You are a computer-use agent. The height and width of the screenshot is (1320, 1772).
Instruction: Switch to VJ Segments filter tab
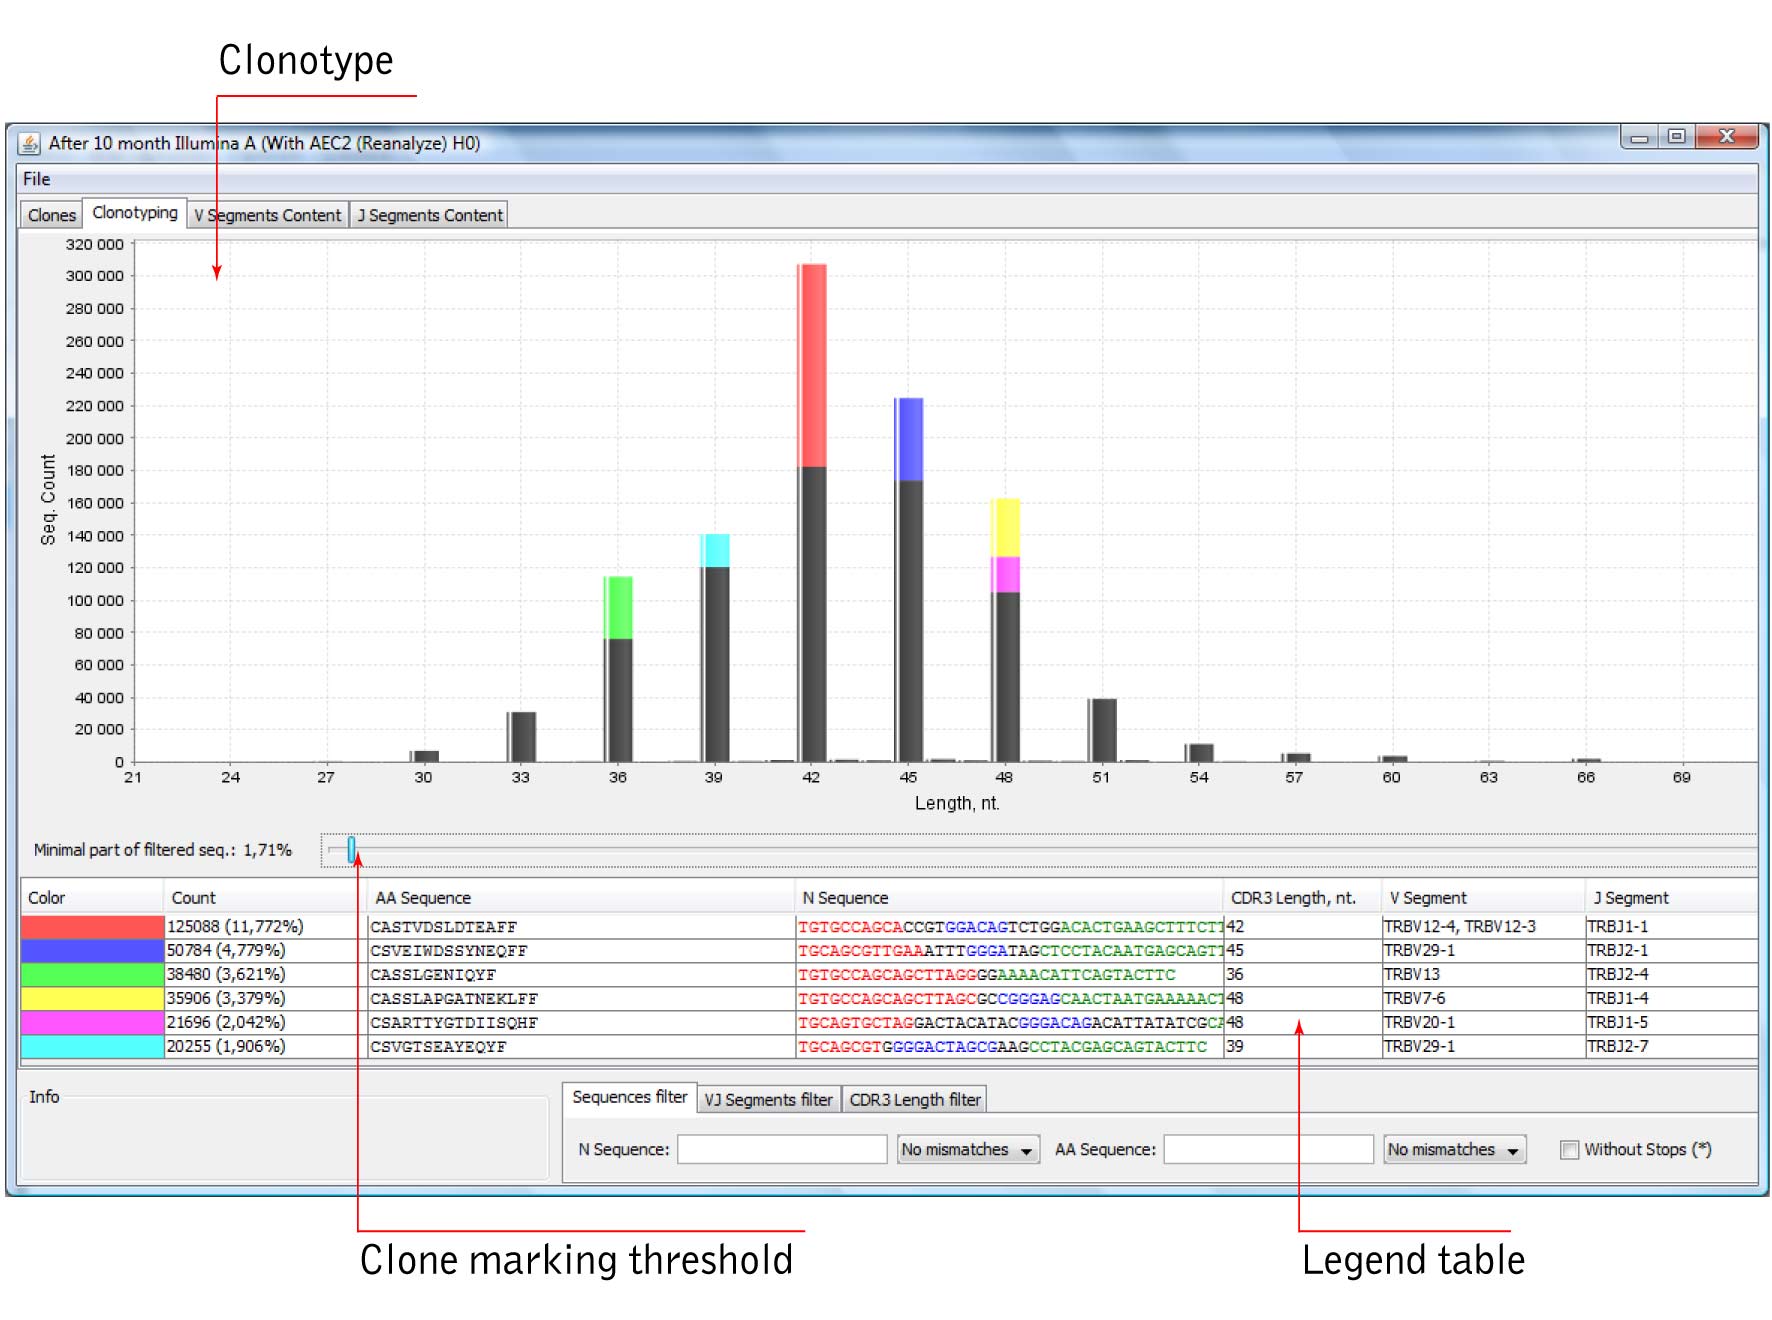(x=768, y=1100)
